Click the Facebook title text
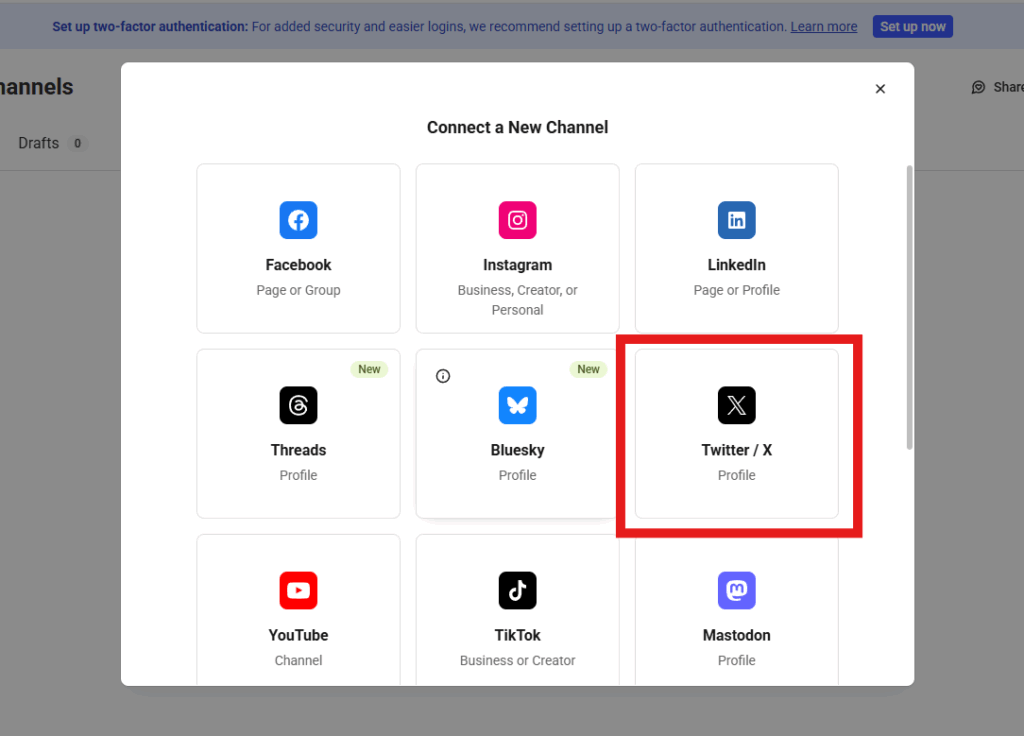The height and width of the screenshot is (736, 1024). (298, 265)
